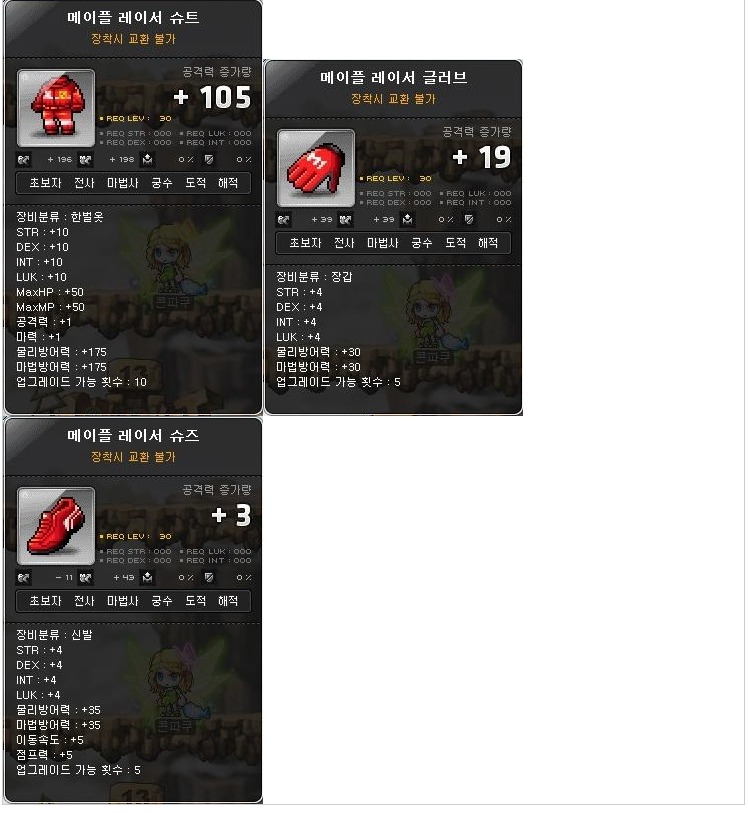This screenshot has width=748, height=813.
Task: Select 마법사 job label in the glove tooltip
Action: coord(383,243)
